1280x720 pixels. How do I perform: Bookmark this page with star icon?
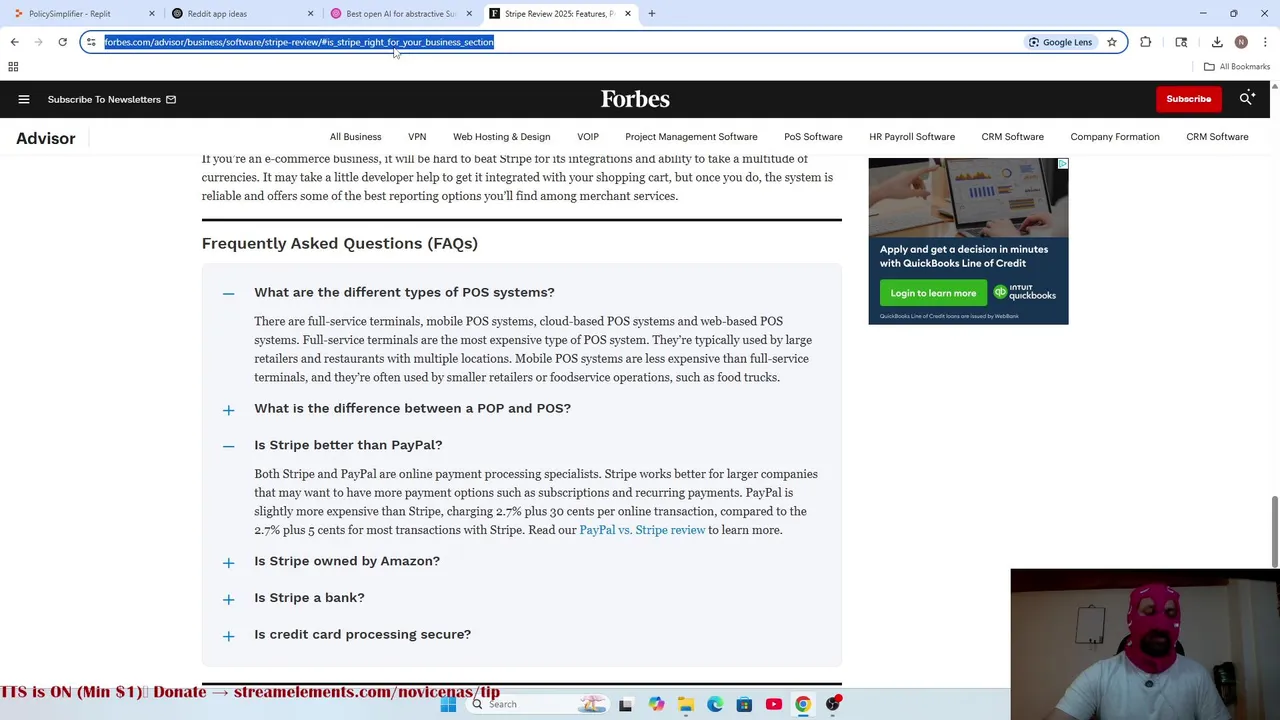(1111, 42)
